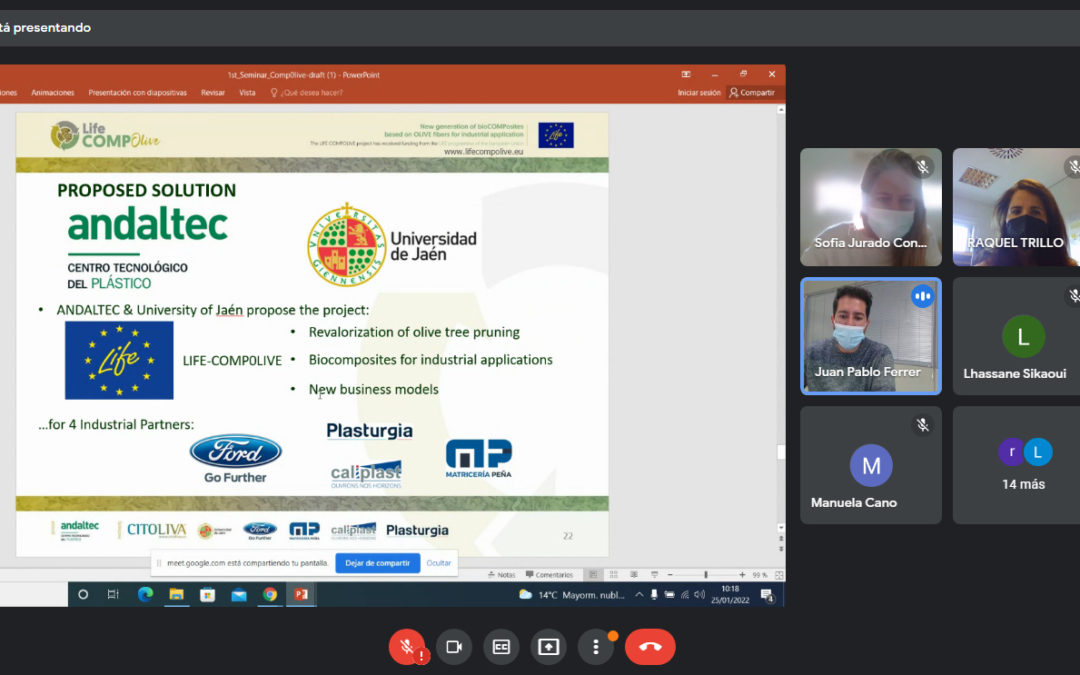1080x675 pixels.
Task: Click the network icon in tray
Action: (685, 594)
